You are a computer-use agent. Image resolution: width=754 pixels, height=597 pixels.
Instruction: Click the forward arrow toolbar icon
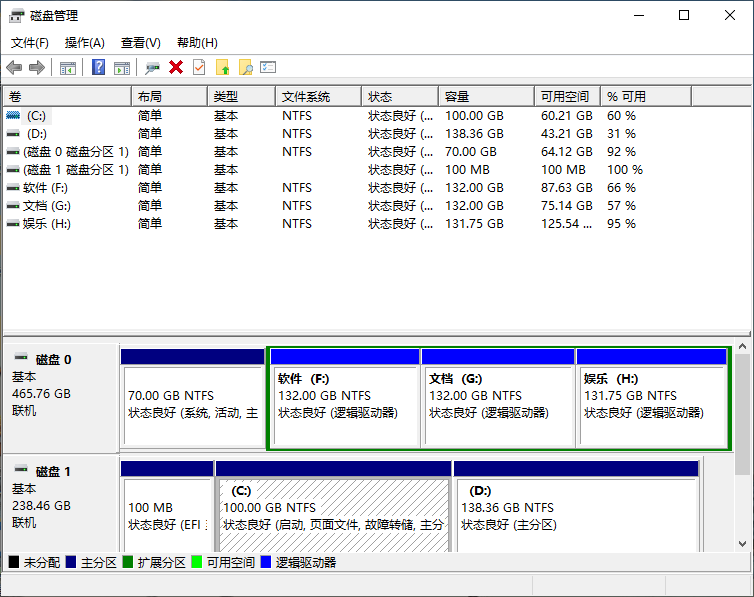click(37, 67)
